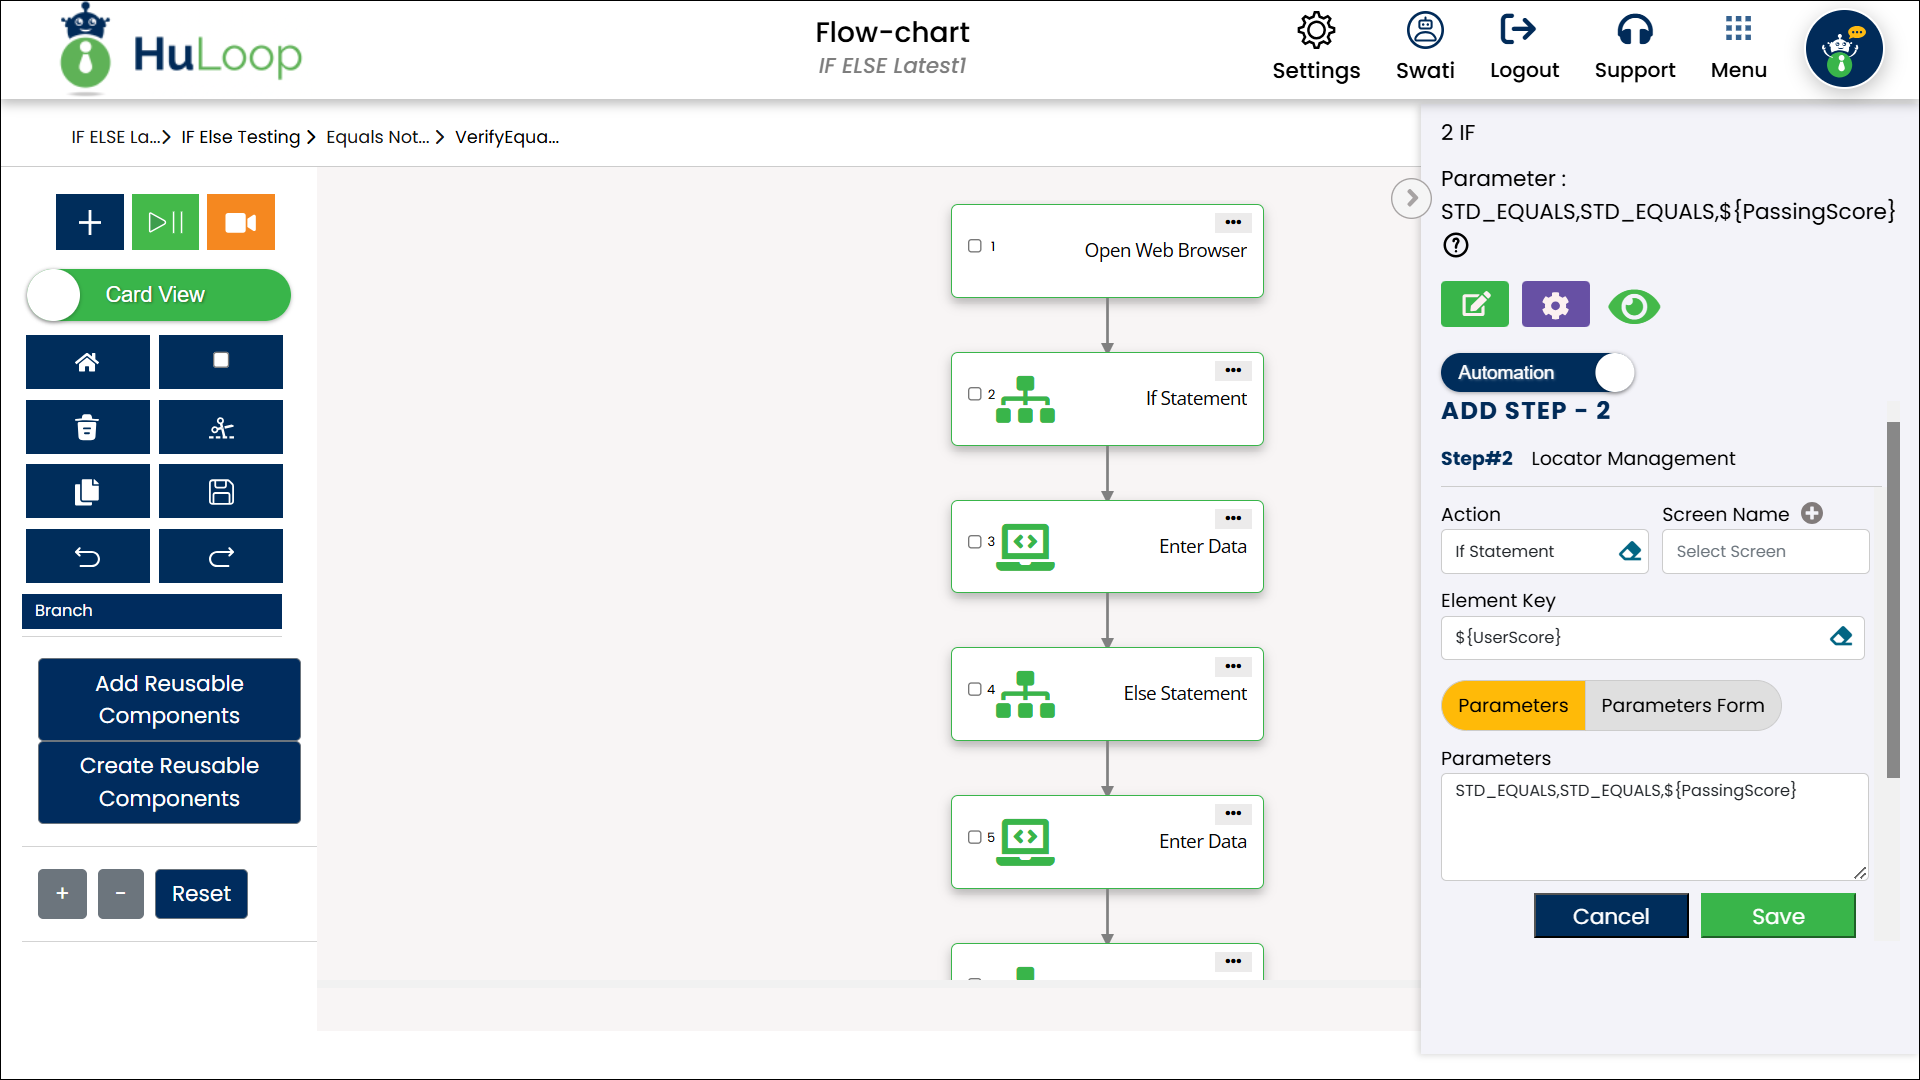Viewport: 1920px width, 1080px height.
Task: Open the Select Screen dropdown
Action: [1764, 552]
